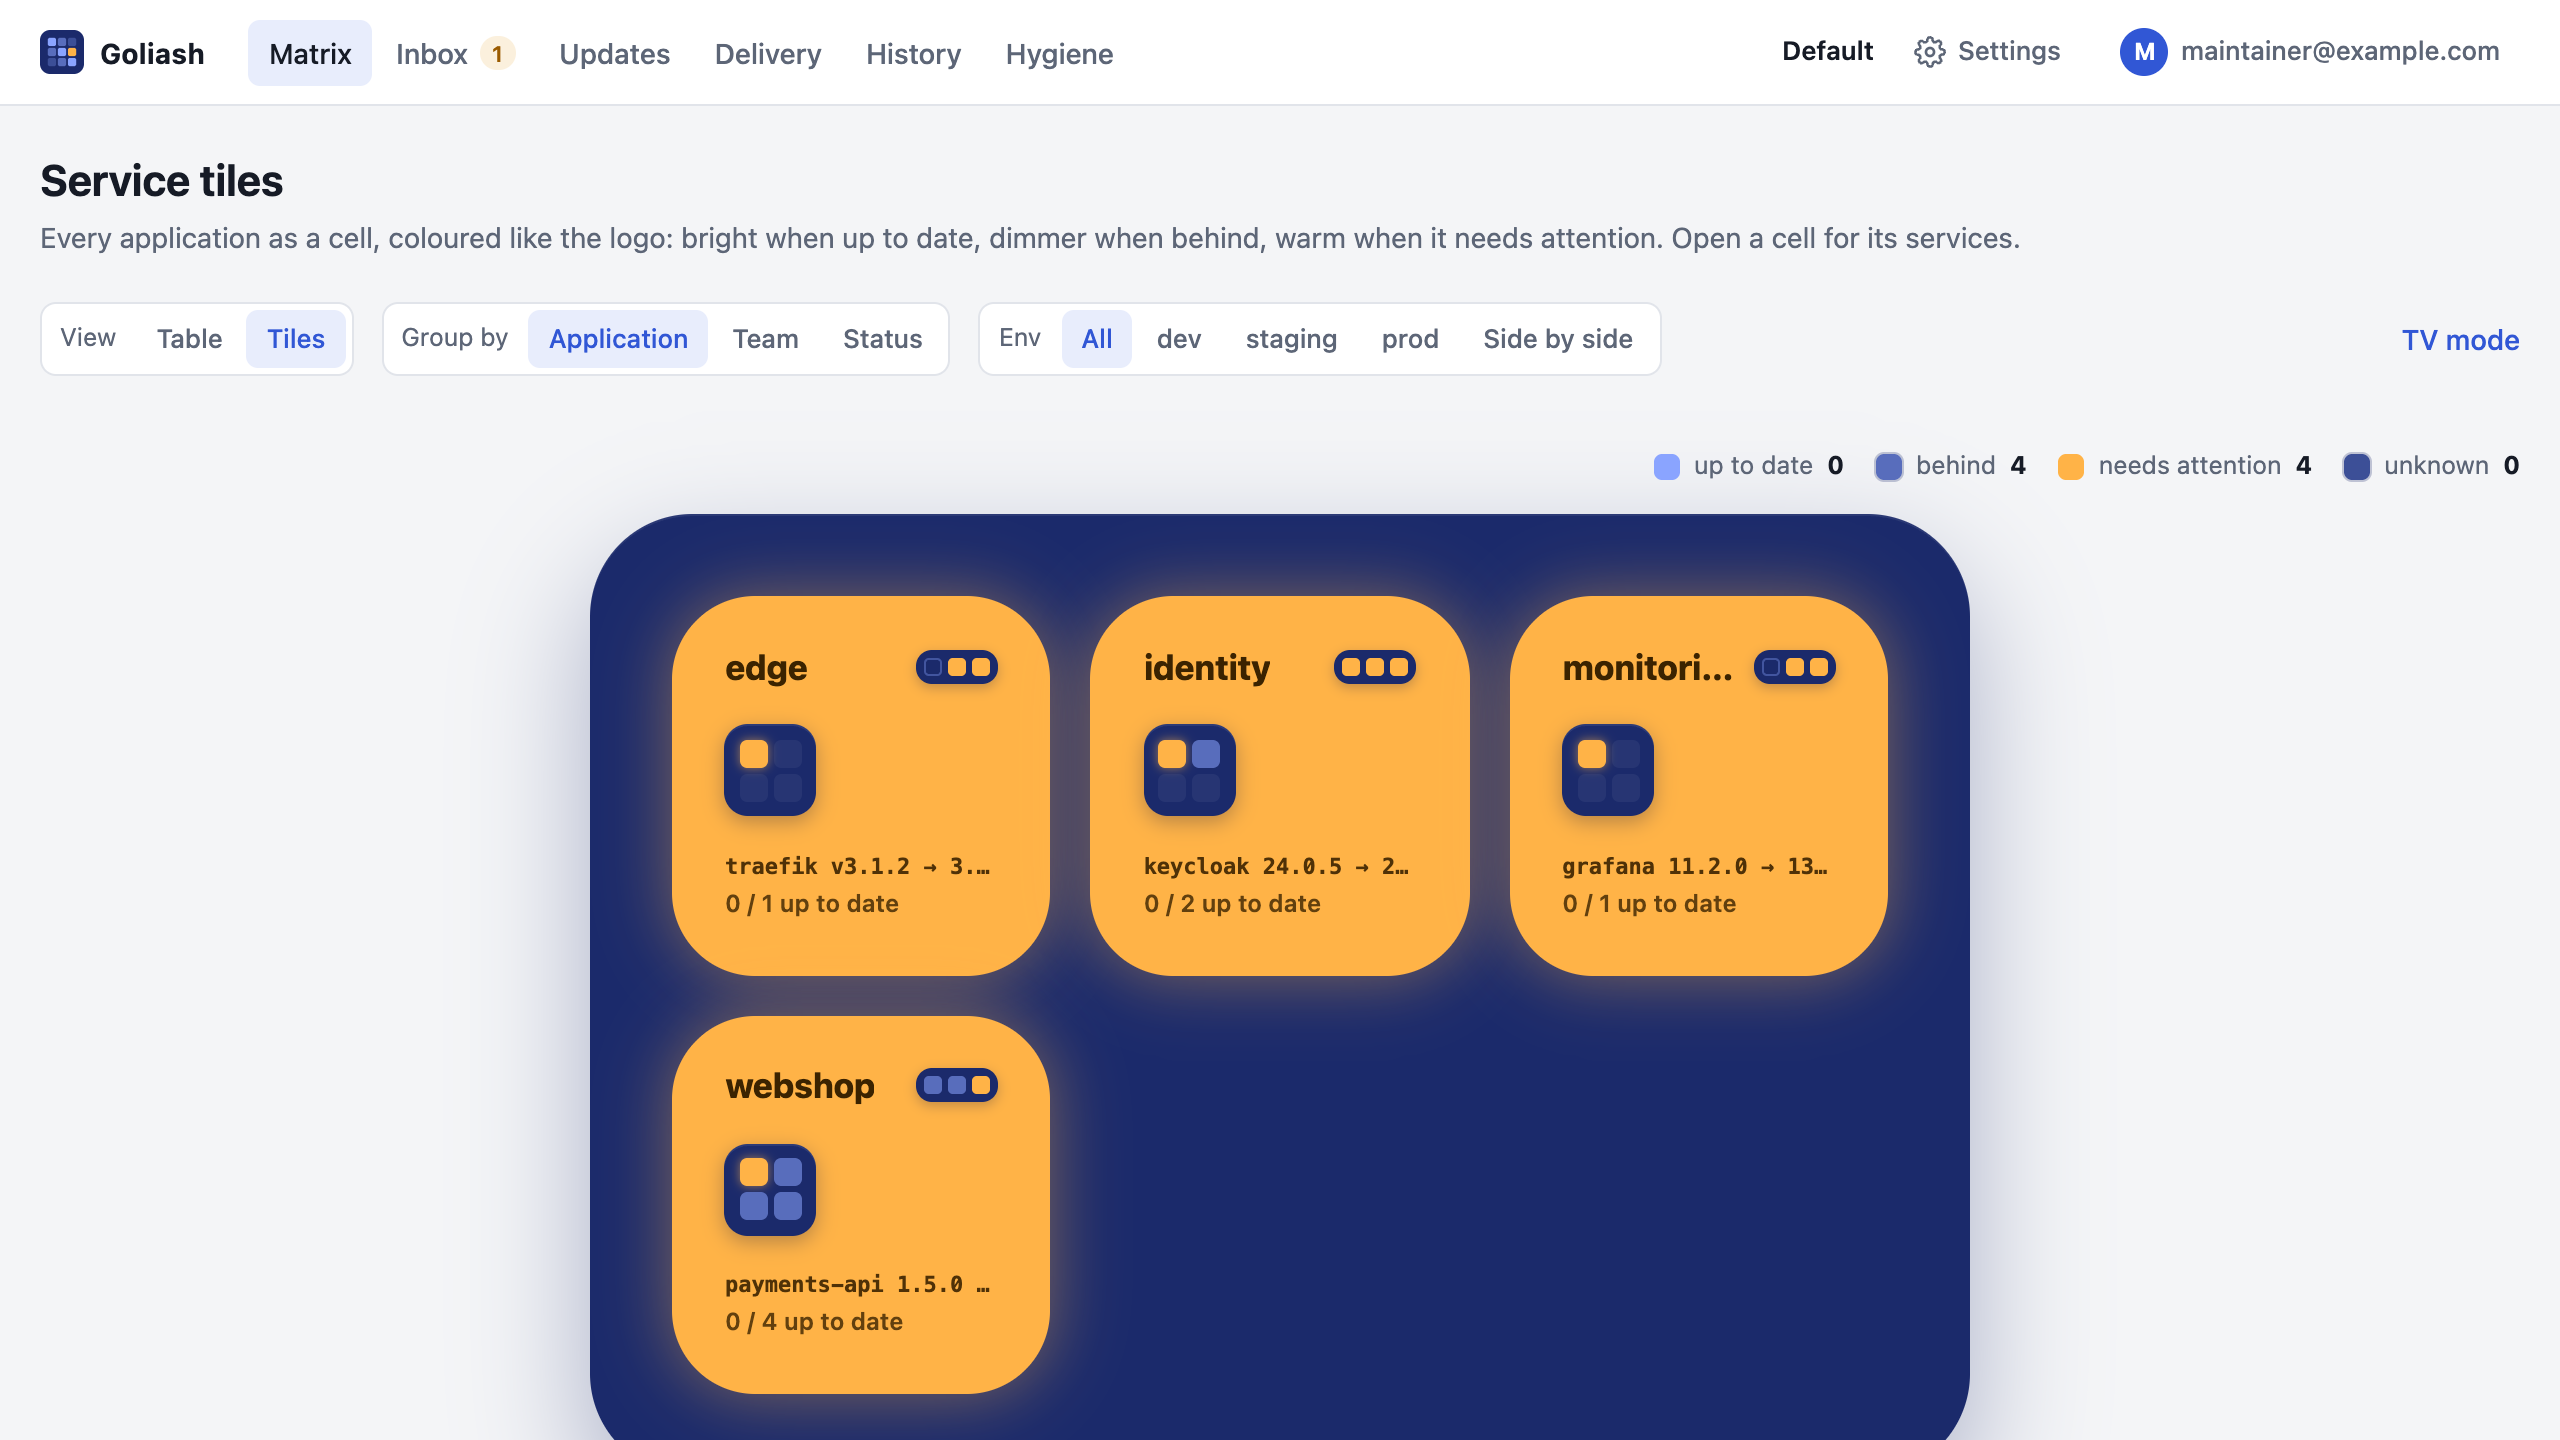
Task: Enter TV mode
Action: tap(2460, 340)
